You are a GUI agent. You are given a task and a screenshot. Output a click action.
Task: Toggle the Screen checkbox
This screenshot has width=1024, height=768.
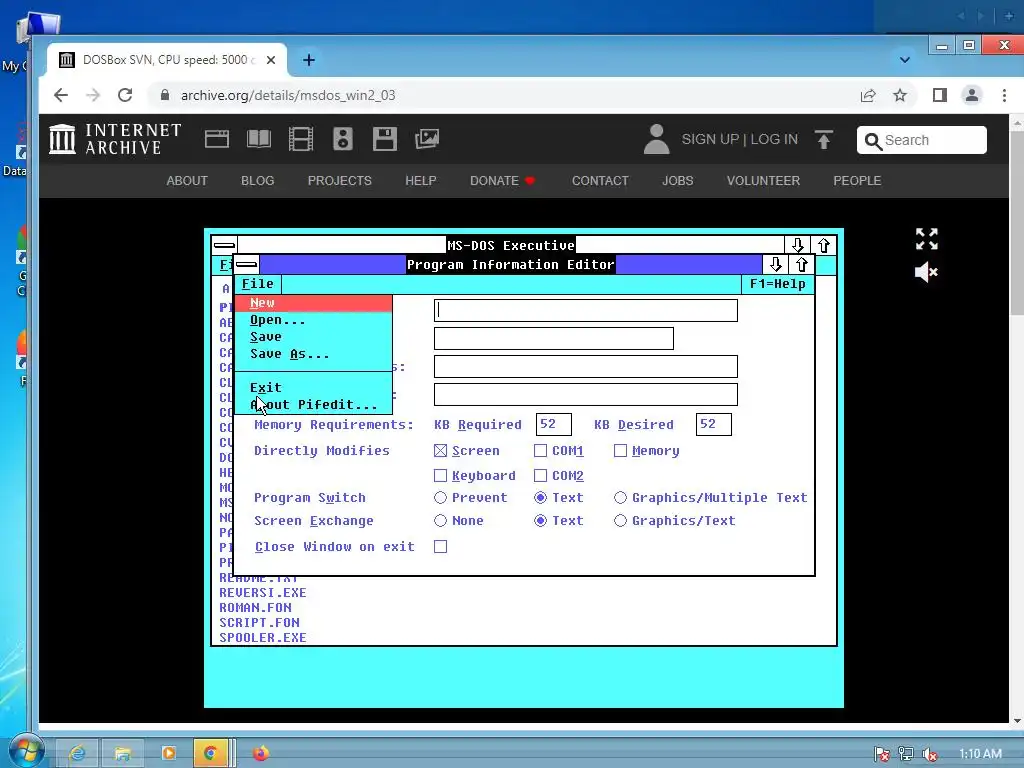[x=441, y=451]
